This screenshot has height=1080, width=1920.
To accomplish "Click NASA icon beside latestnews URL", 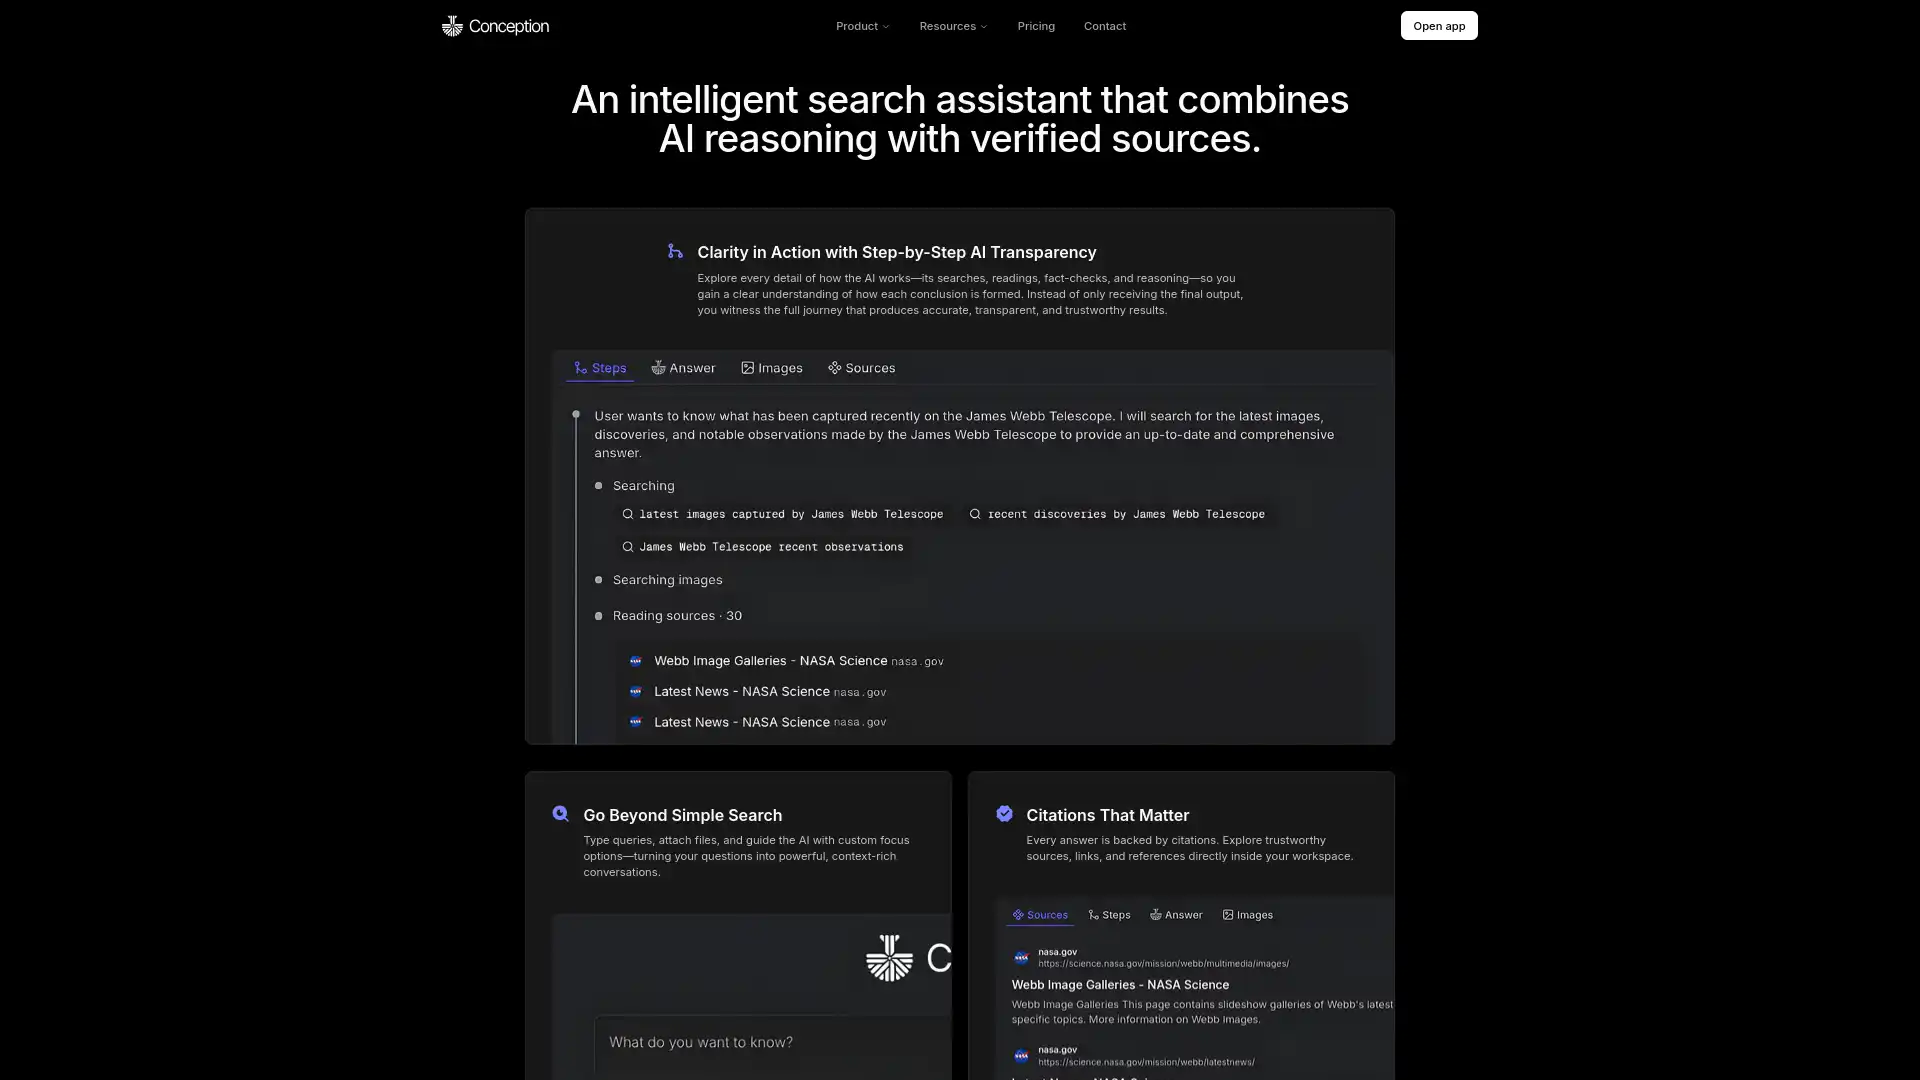I will (1021, 1056).
